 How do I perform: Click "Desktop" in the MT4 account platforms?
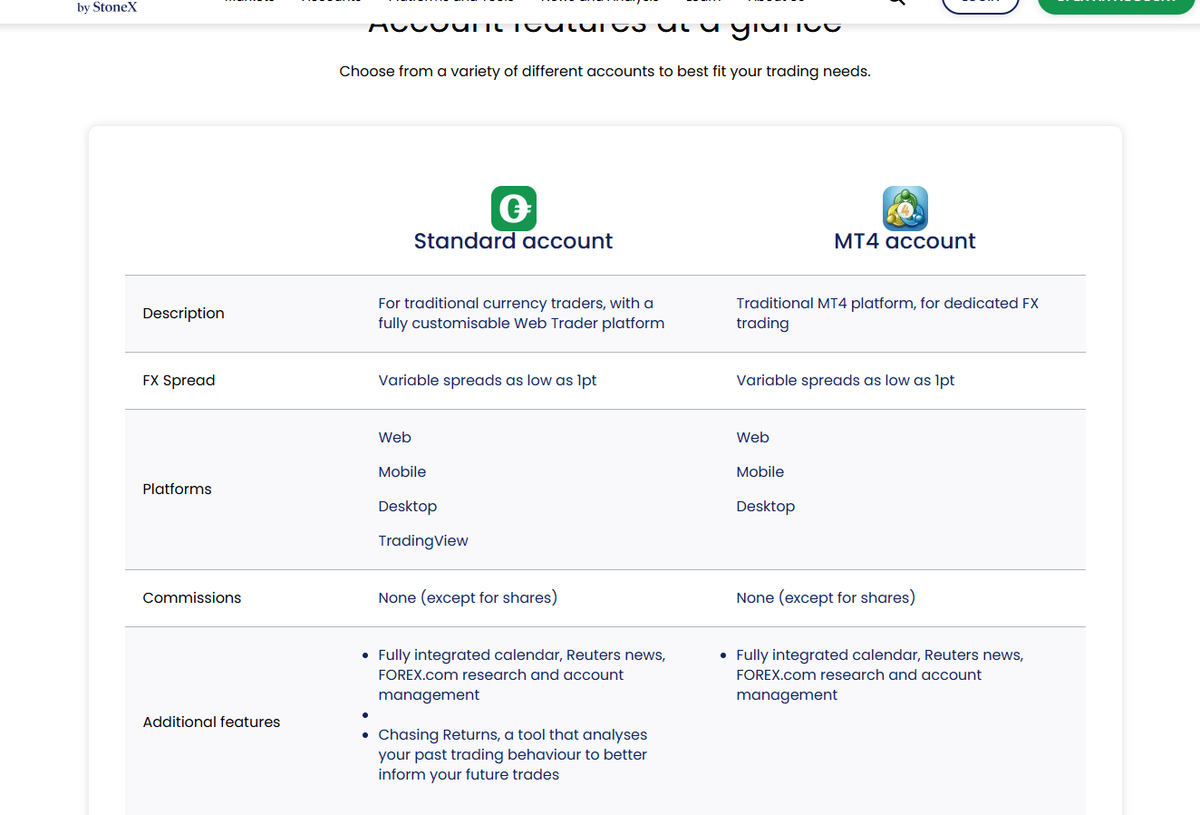765,506
